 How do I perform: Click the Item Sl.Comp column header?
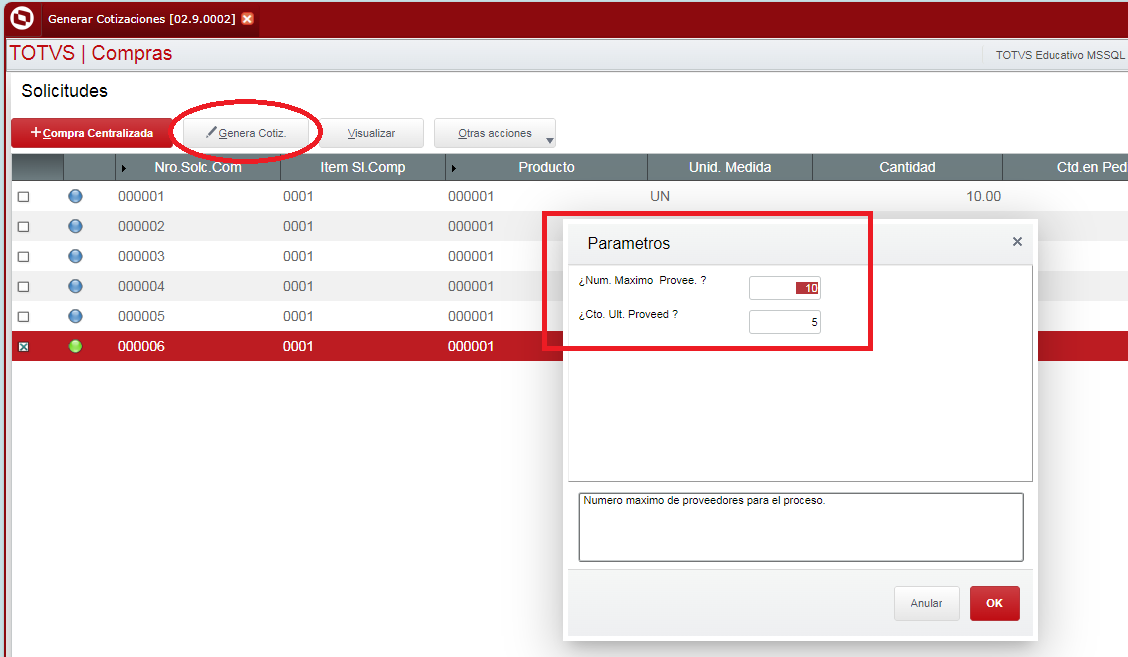click(x=363, y=167)
